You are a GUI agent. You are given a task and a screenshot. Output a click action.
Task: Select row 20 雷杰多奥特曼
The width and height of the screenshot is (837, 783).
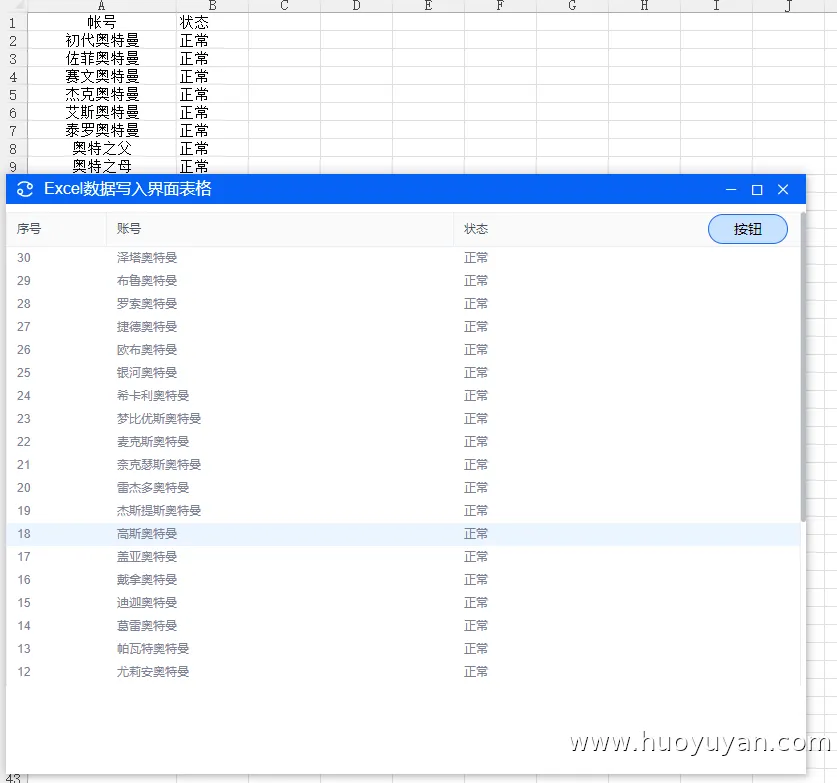pos(403,487)
